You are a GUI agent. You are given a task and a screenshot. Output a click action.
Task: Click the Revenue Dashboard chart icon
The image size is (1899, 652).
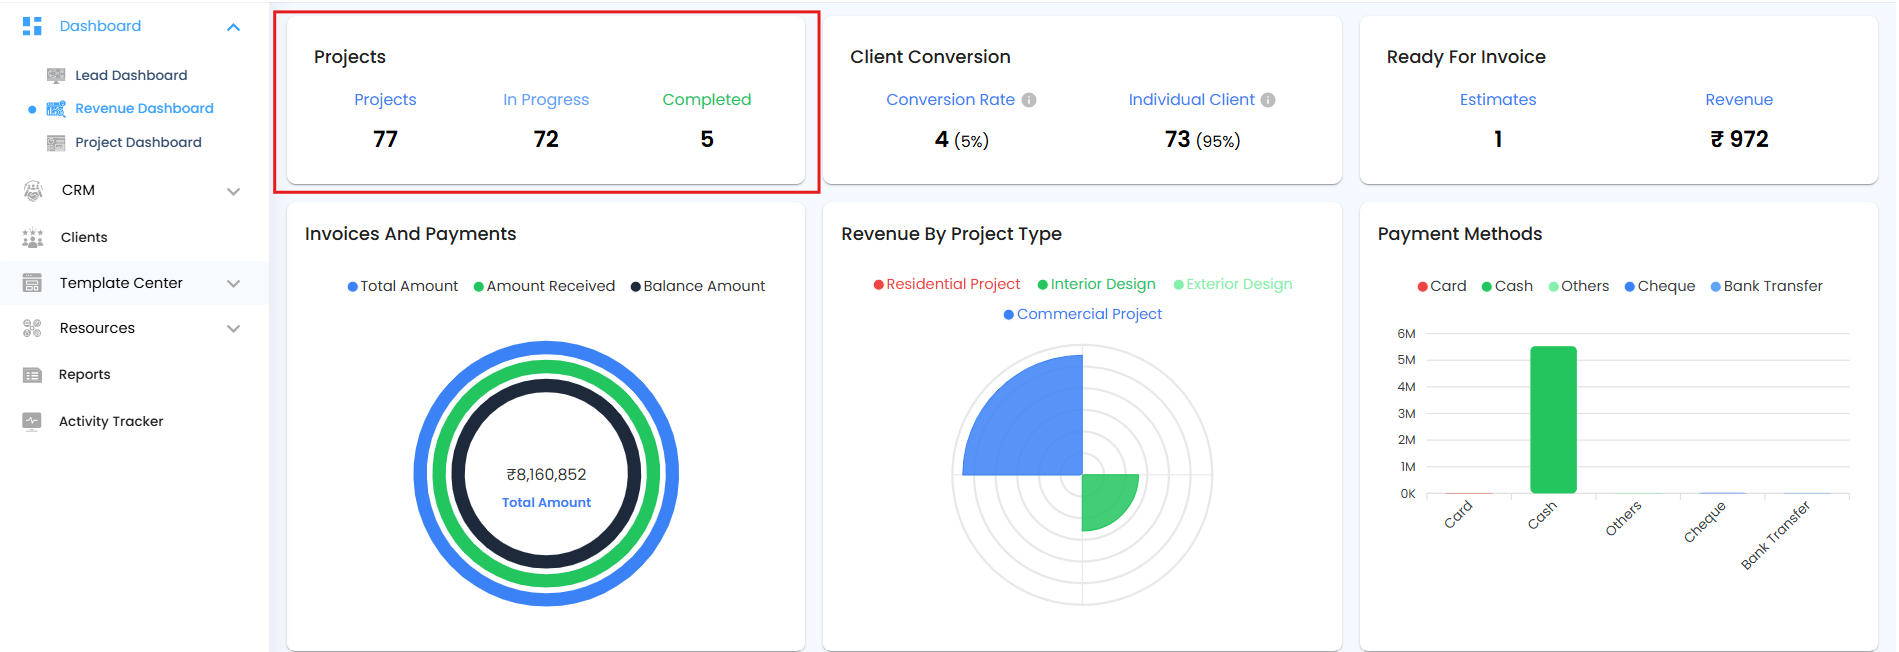click(x=56, y=108)
